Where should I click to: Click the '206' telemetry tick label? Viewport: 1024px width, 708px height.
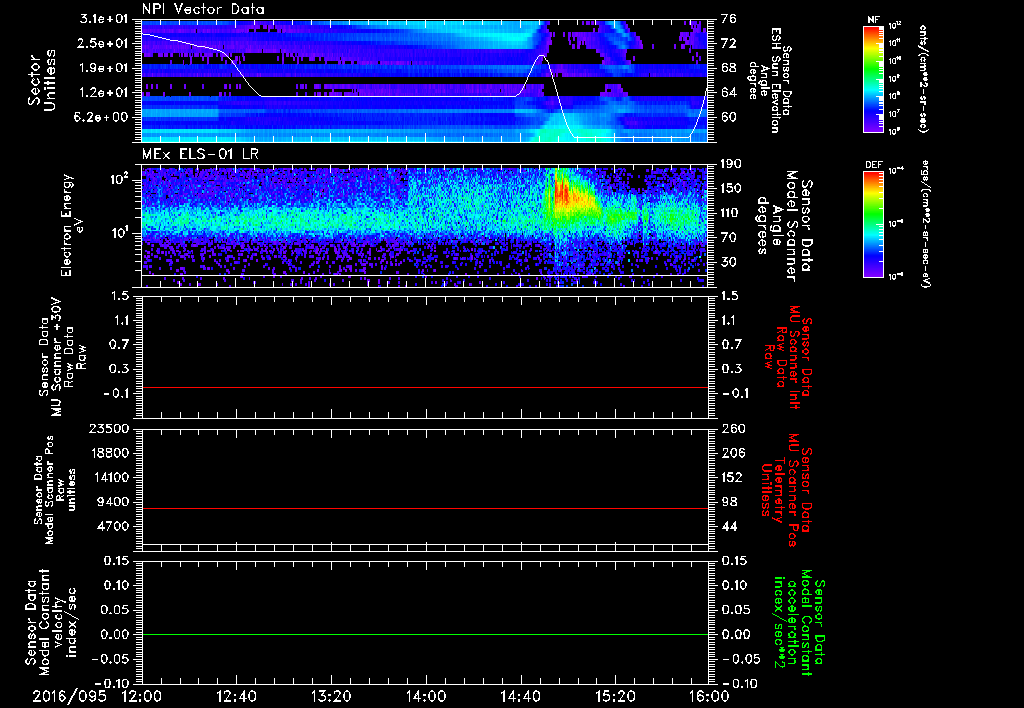click(x=732, y=453)
